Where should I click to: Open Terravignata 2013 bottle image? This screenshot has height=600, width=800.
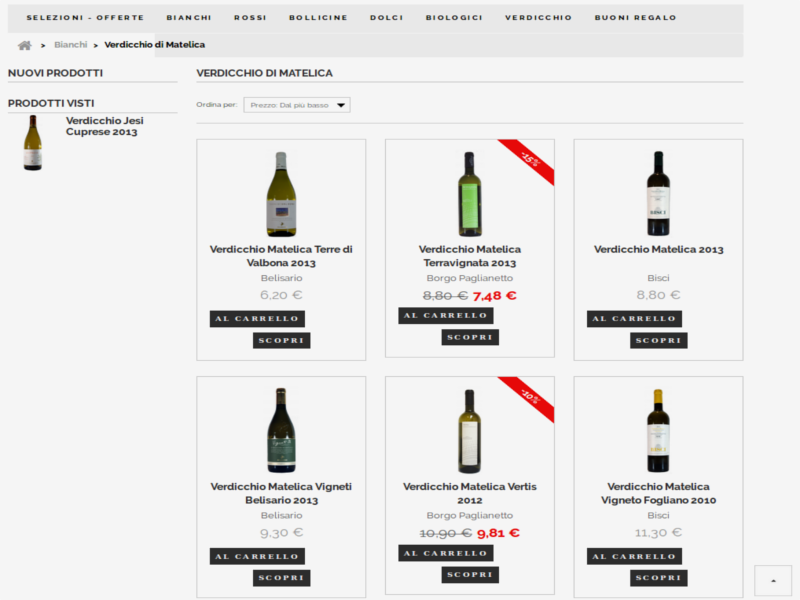470,194
